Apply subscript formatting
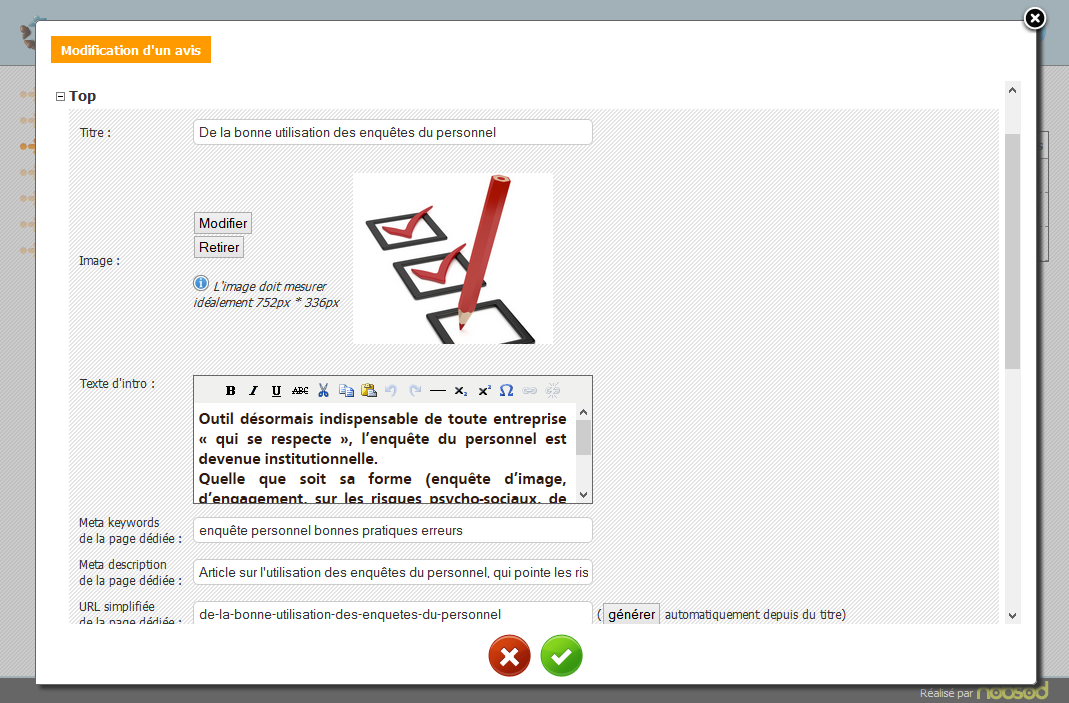The height and width of the screenshot is (703, 1069). (461, 391)
